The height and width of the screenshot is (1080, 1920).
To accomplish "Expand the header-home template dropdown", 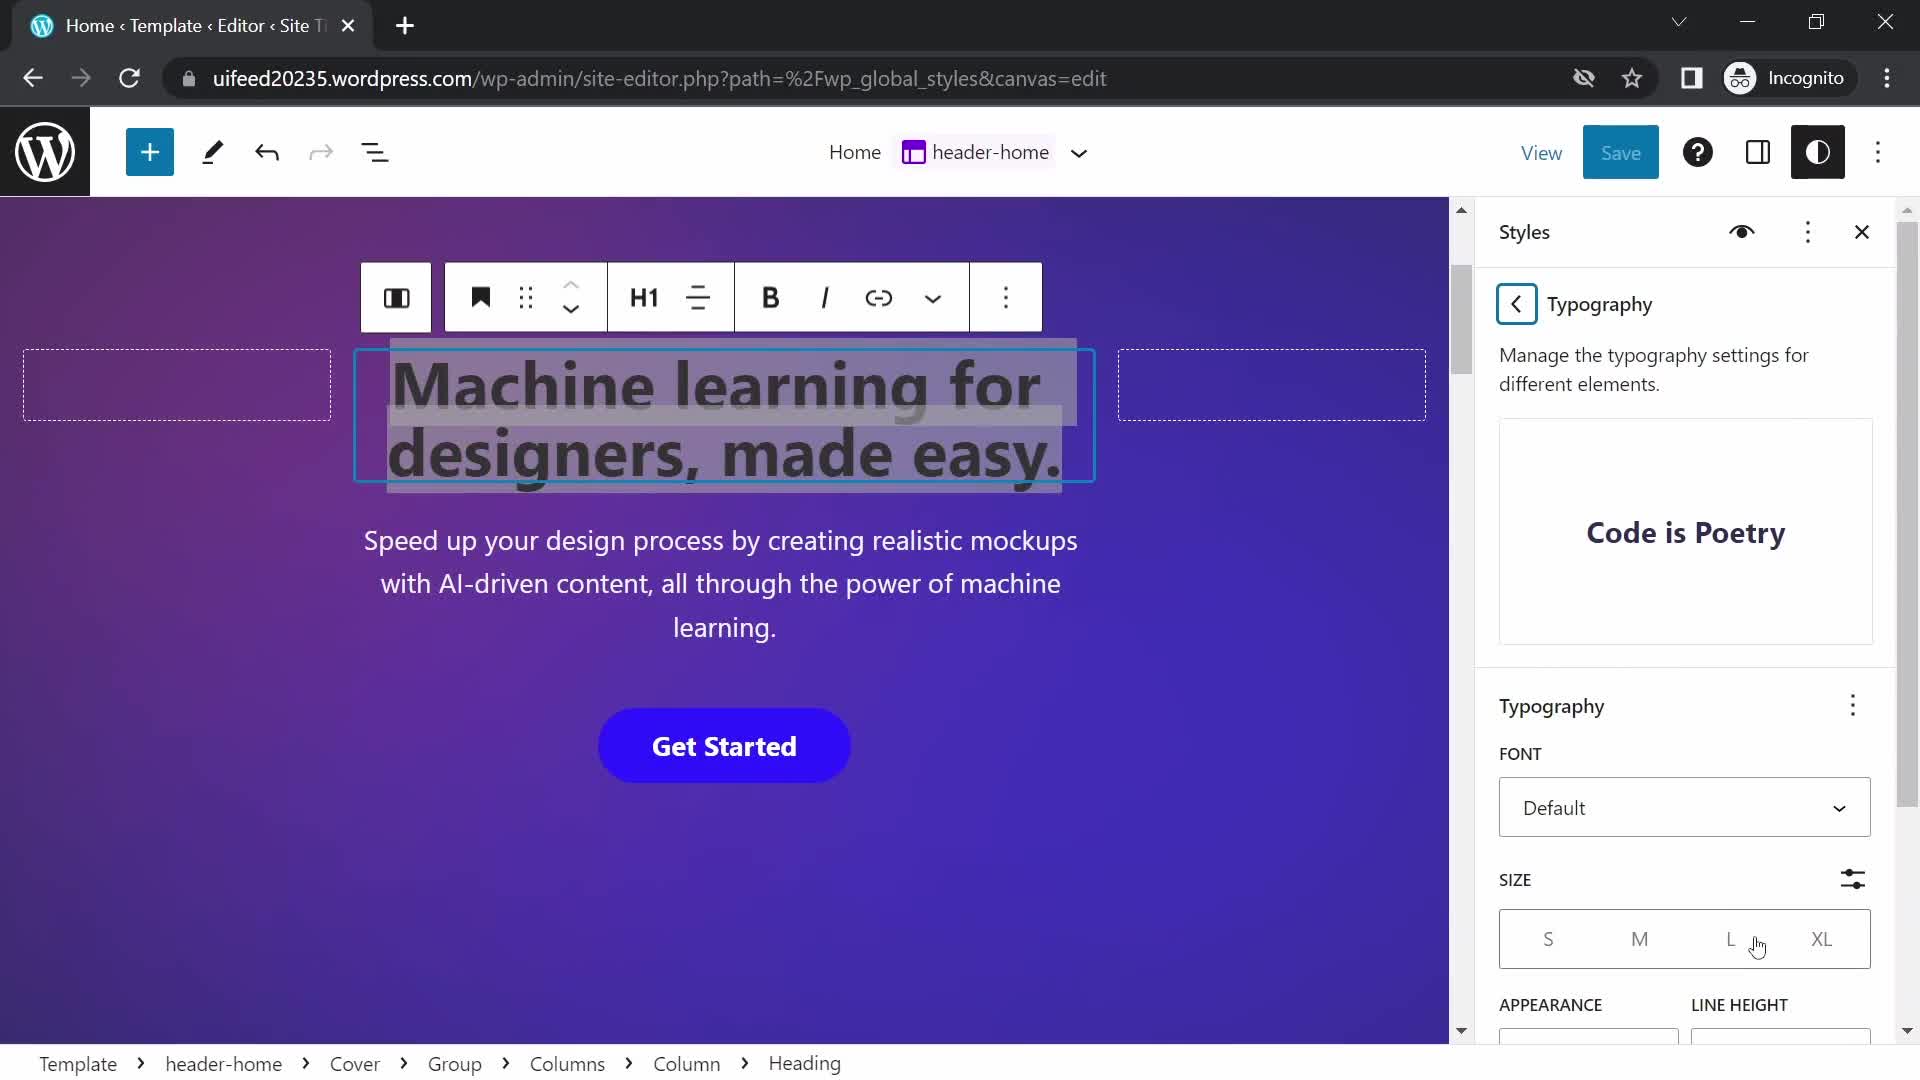I will tap(1081, 152).
